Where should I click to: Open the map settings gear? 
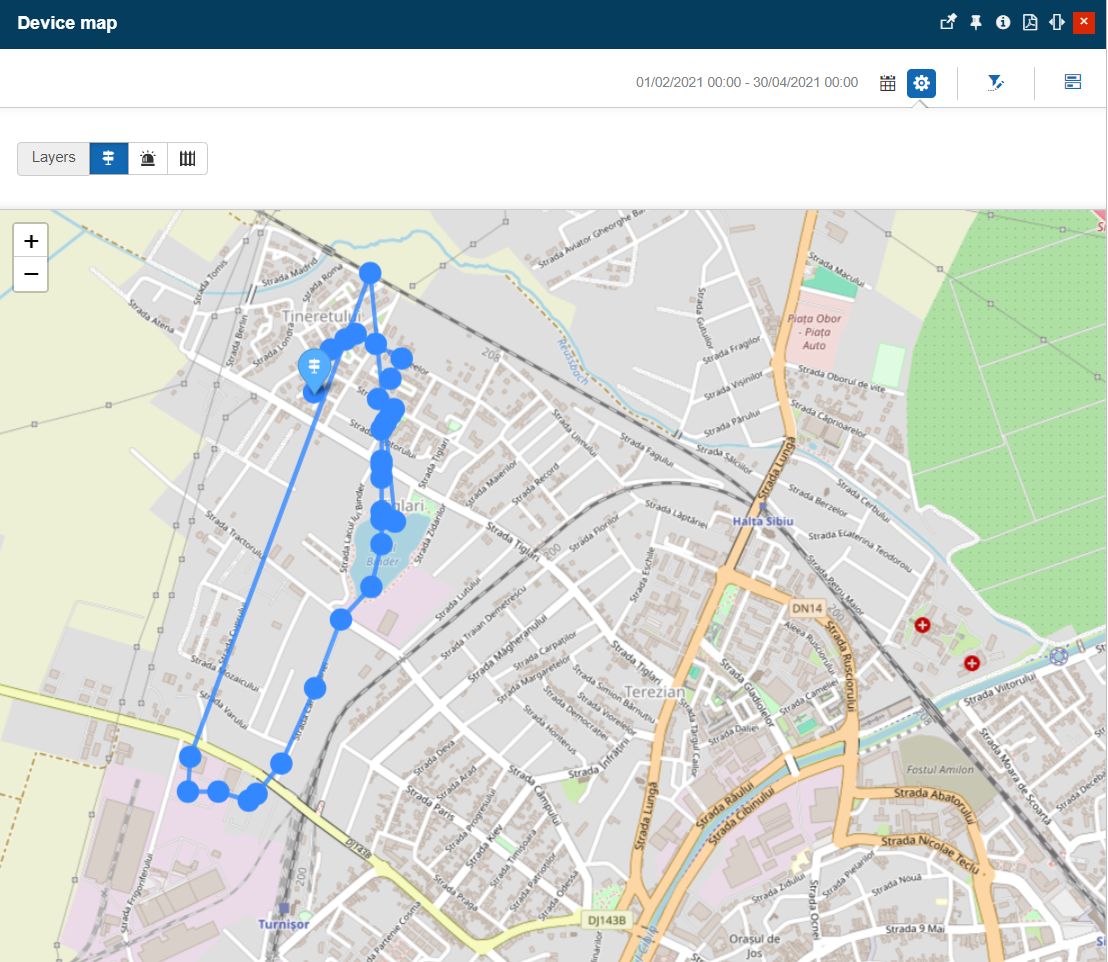tap(920, 83)
